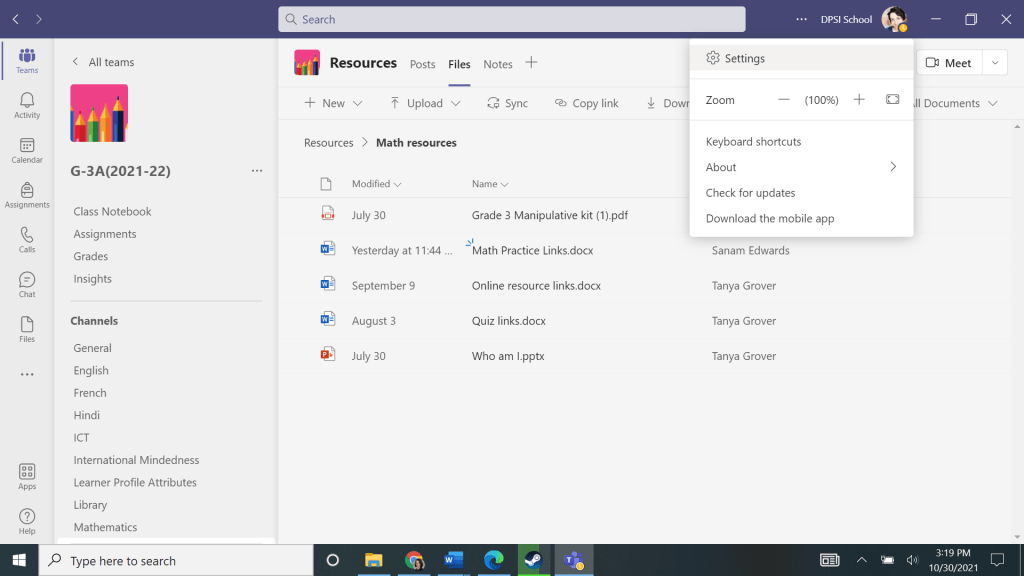Open Help icon in the sidebar
The image size is (1024, 576).
[x=27, y=521]
